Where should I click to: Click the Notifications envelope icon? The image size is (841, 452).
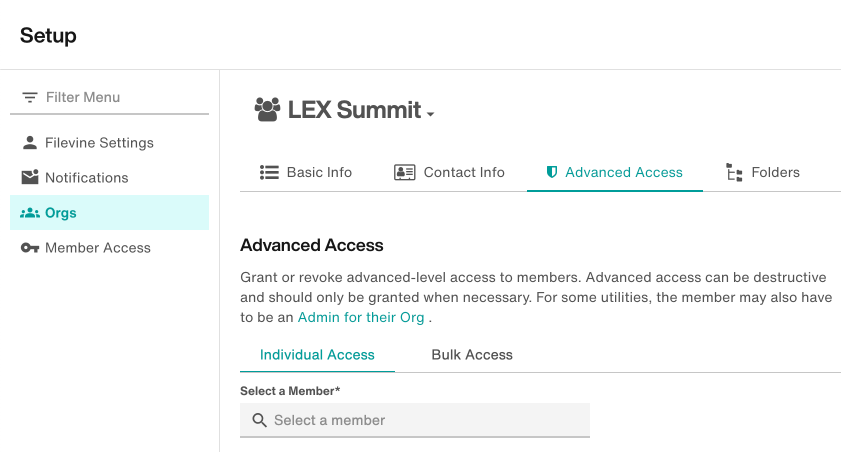tap(30, 178)
